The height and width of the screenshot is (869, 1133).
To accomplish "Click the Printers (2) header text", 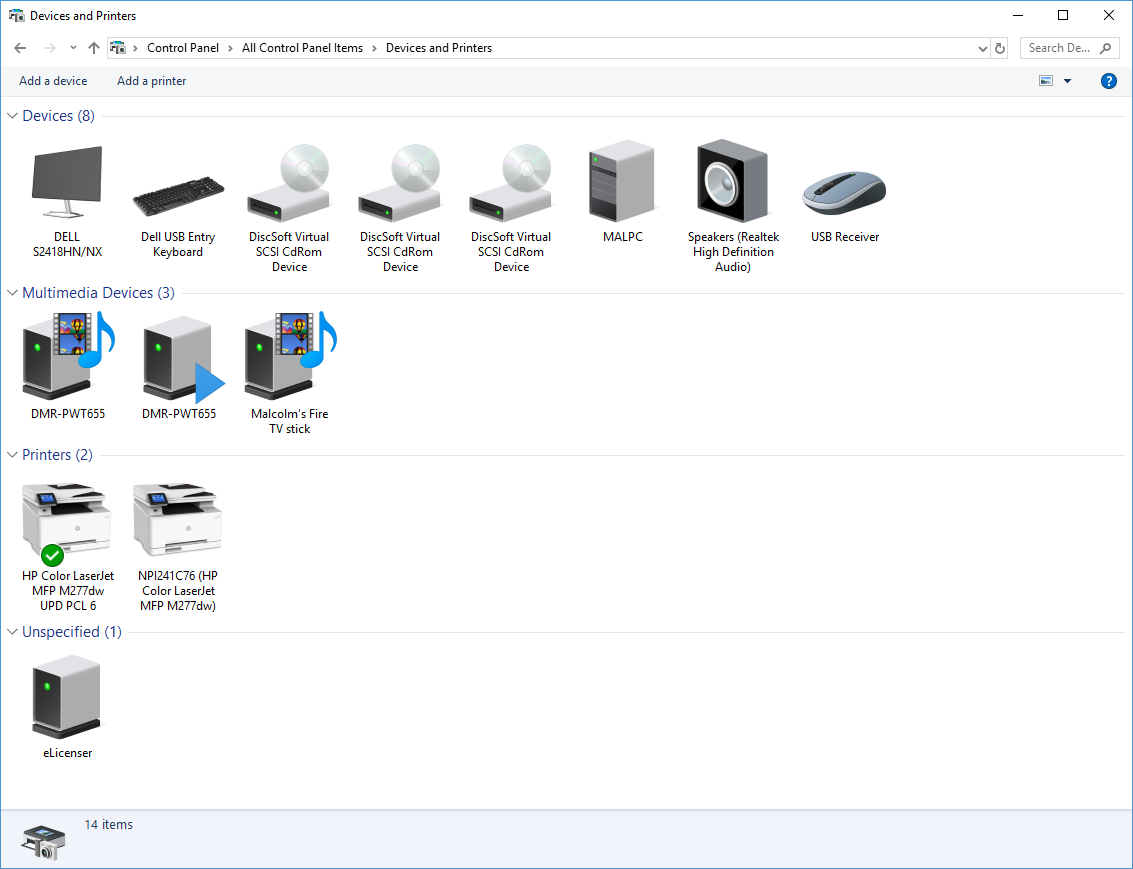I will [57, 454].
